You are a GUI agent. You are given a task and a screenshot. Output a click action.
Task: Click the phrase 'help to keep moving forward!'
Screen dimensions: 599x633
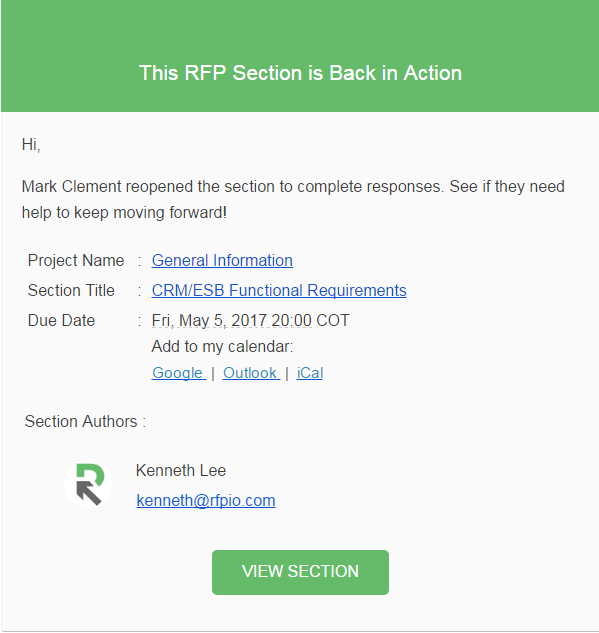click(124, 213)
